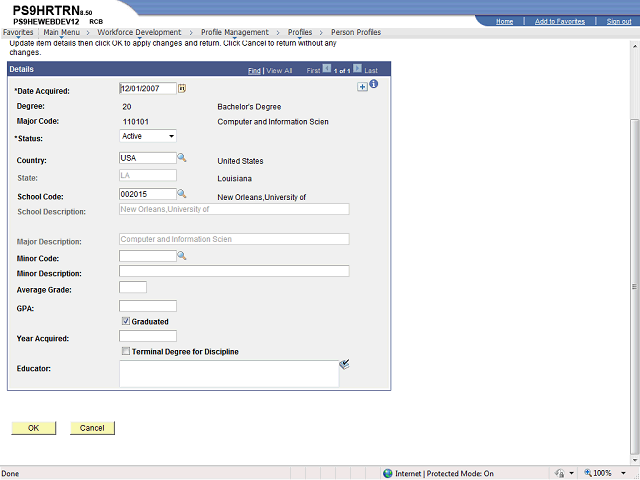Click the Major Description field
This screenshot has height=480, width=640.
point(234,239)
